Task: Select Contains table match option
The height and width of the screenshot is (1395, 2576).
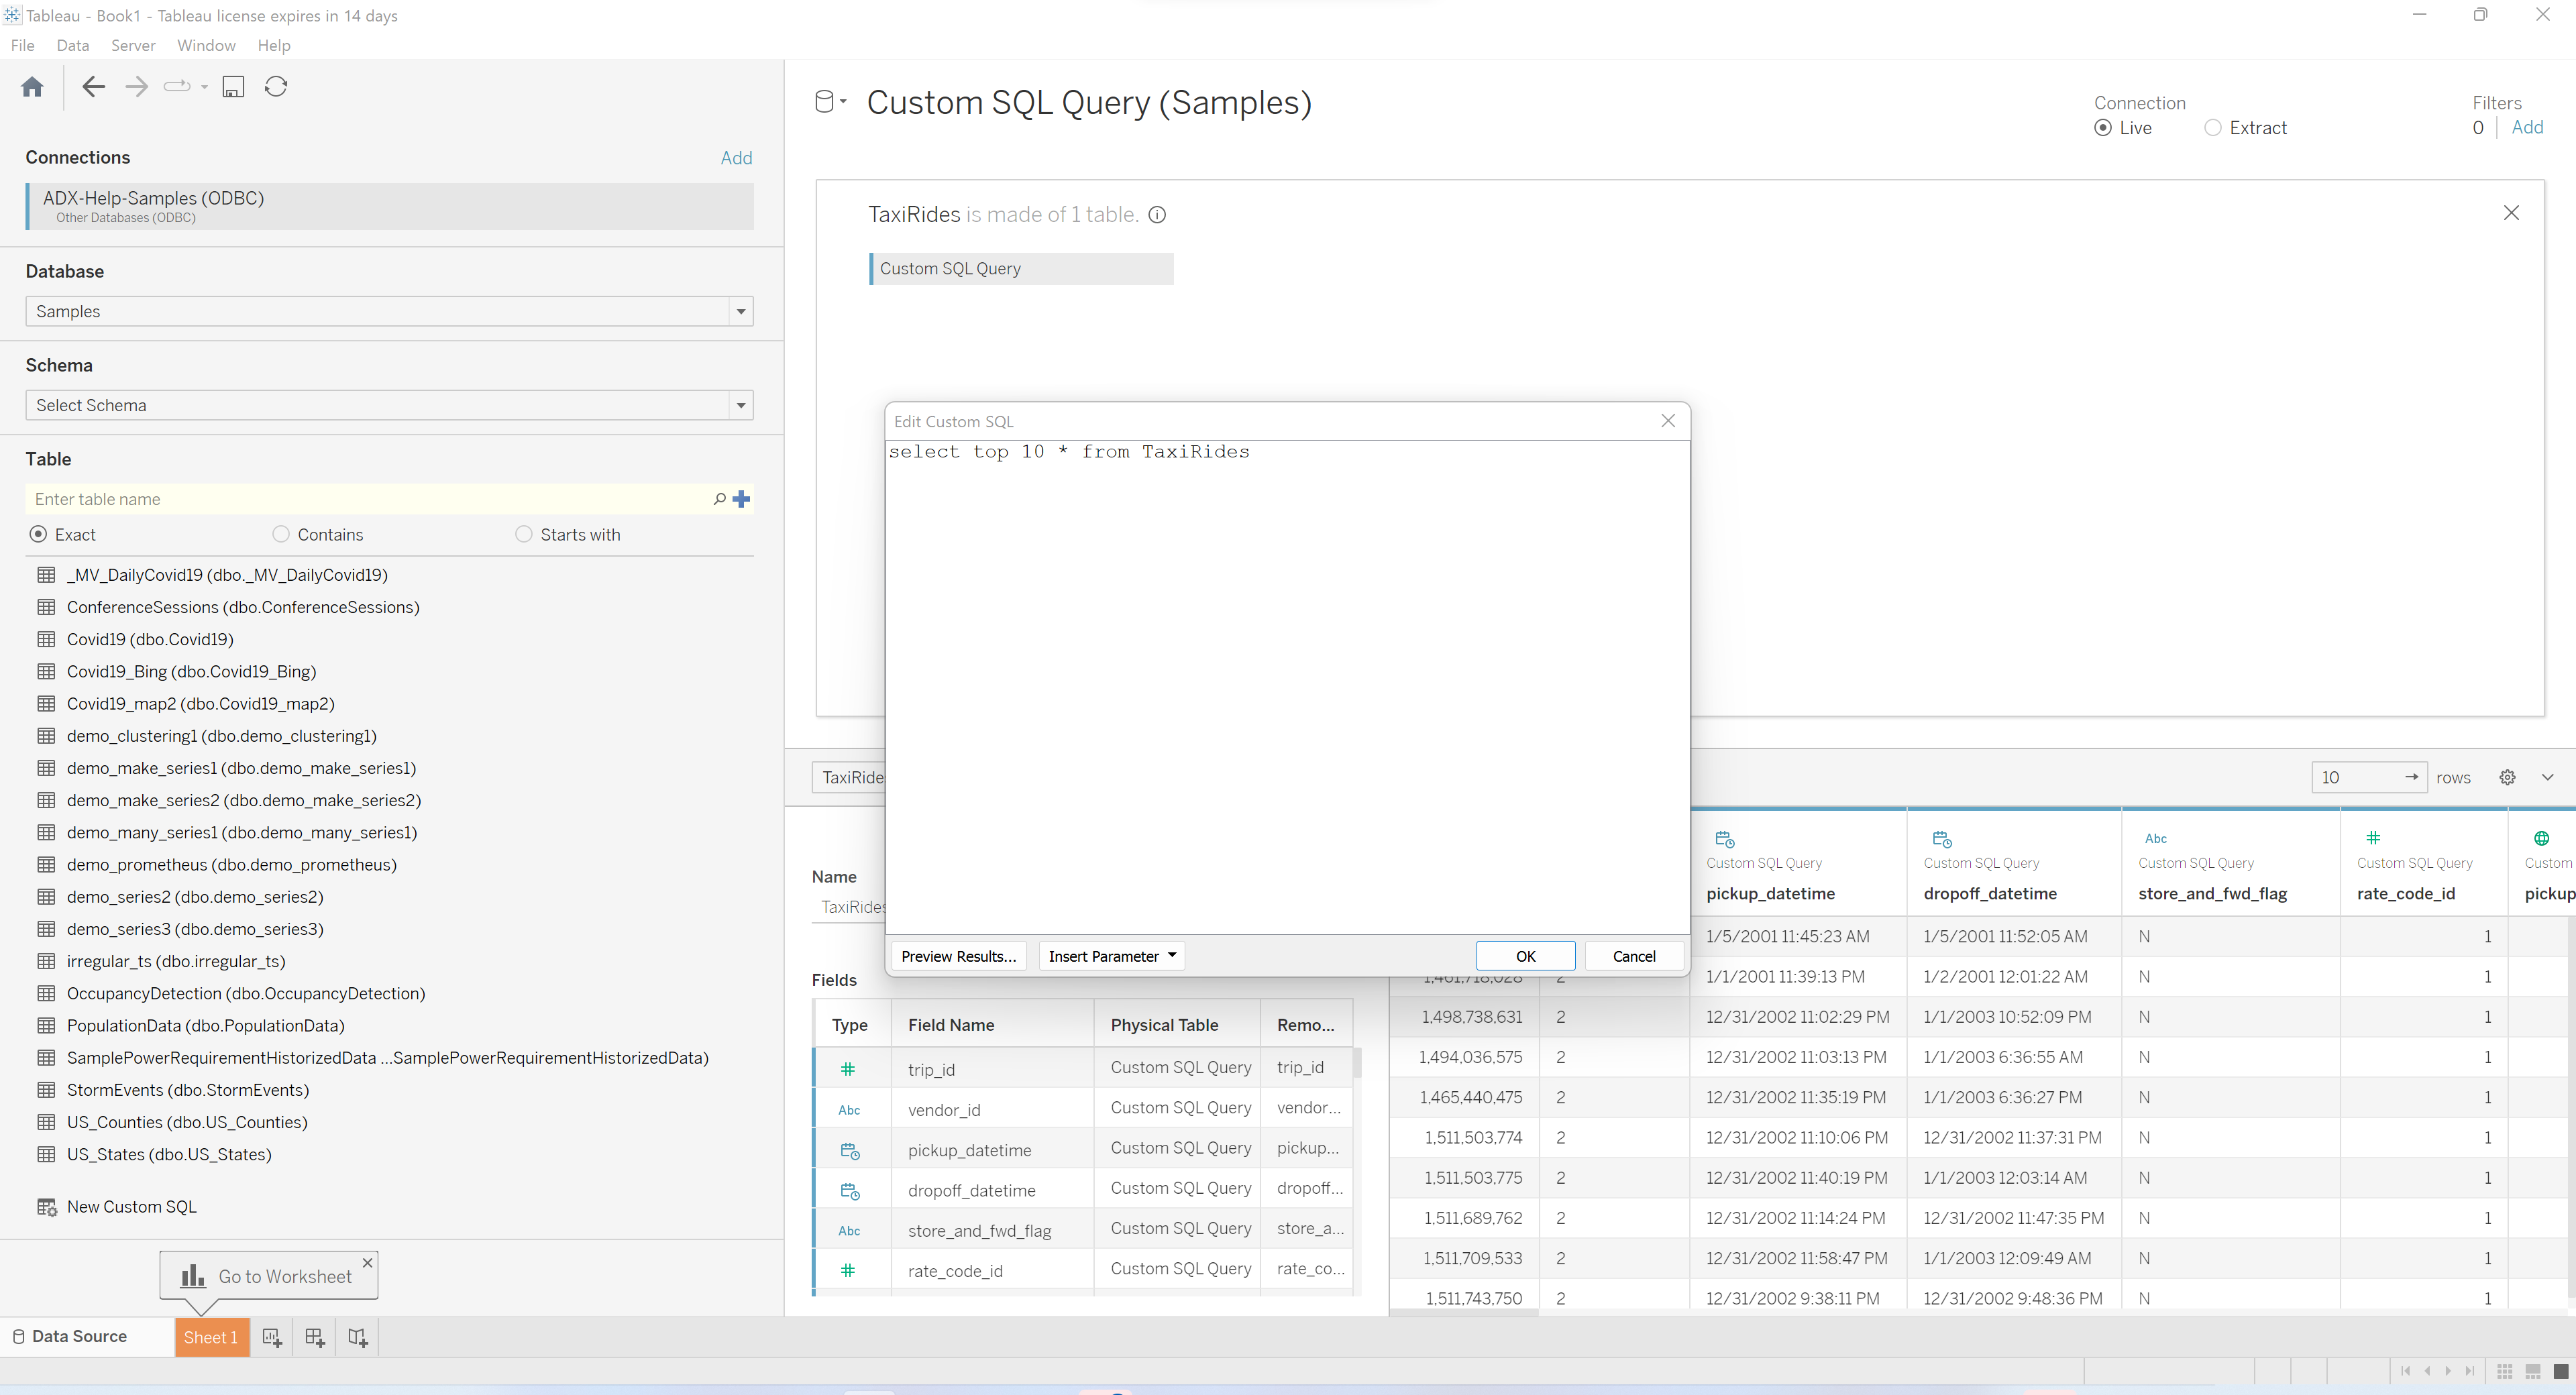Action: coord(281,534)
